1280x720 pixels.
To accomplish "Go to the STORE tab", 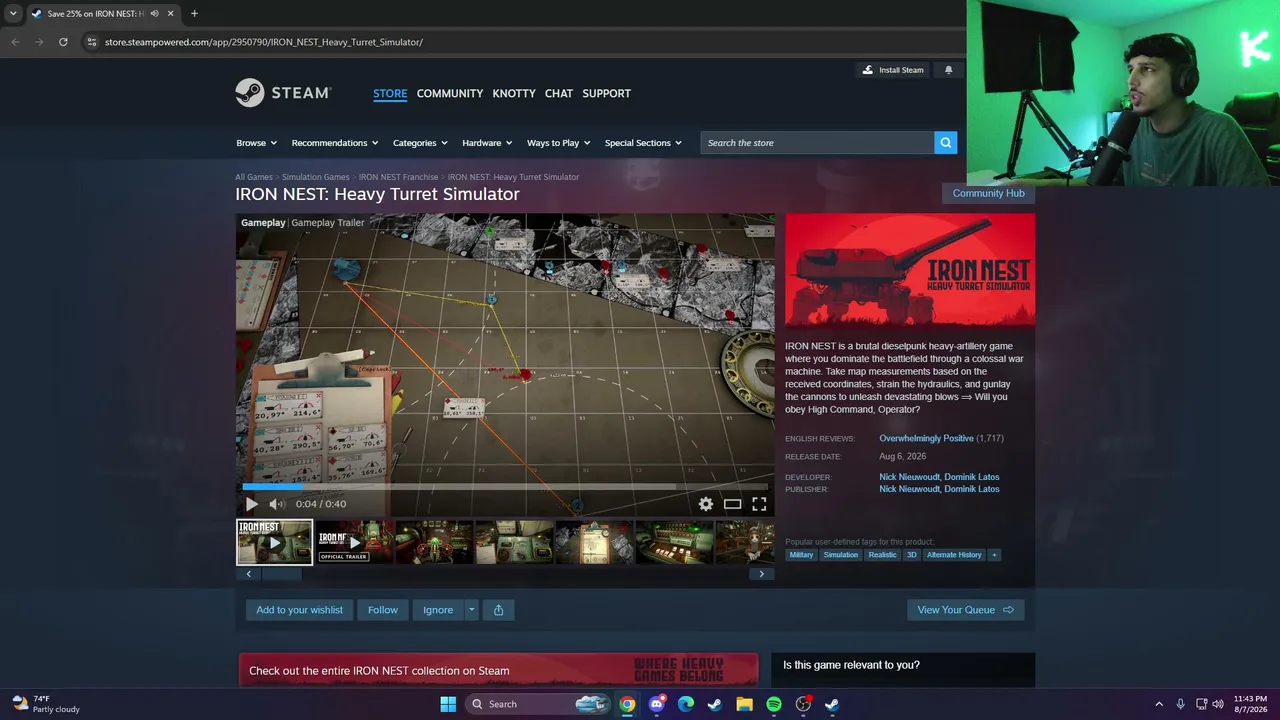I will pyautogui.click(x=390, y=93).
